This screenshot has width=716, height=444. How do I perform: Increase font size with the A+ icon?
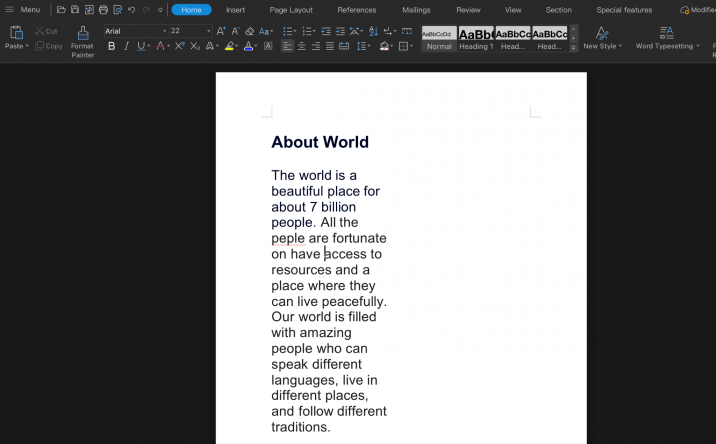point(221,31)
